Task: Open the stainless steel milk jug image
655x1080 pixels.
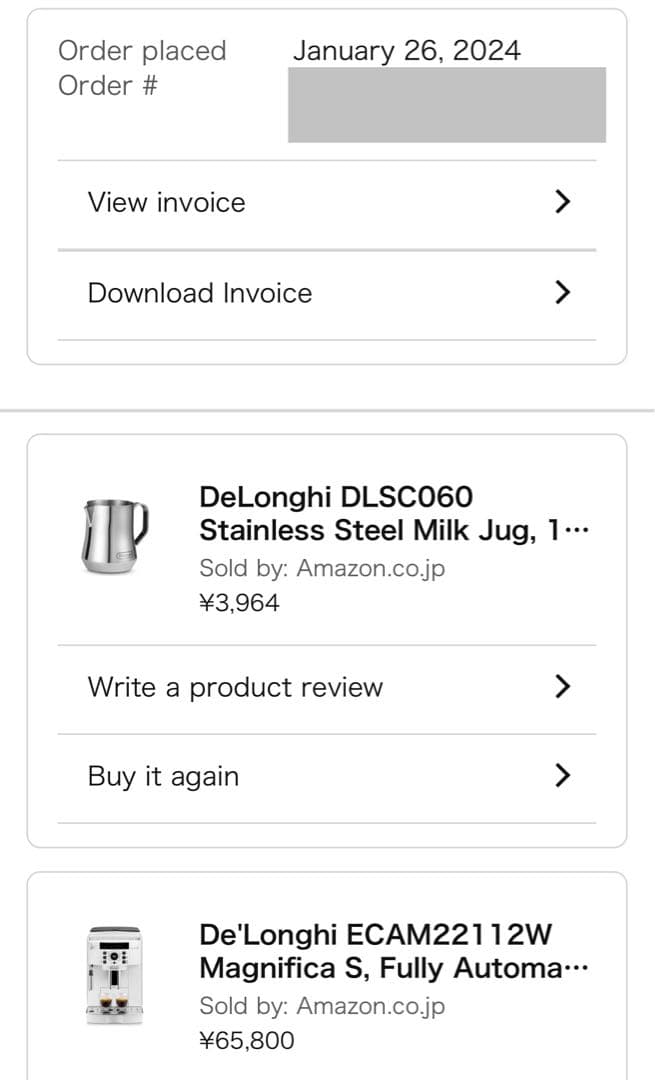Action: [113, 536]
